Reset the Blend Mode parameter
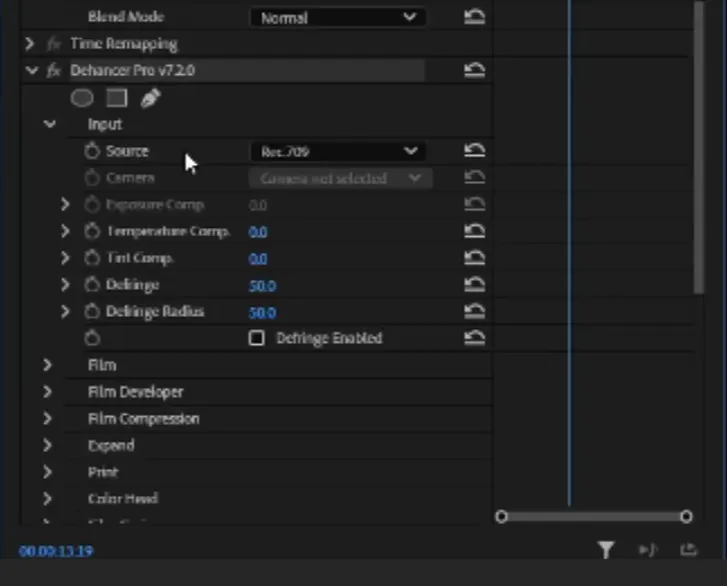727x586 pixels. pos(474,17)
